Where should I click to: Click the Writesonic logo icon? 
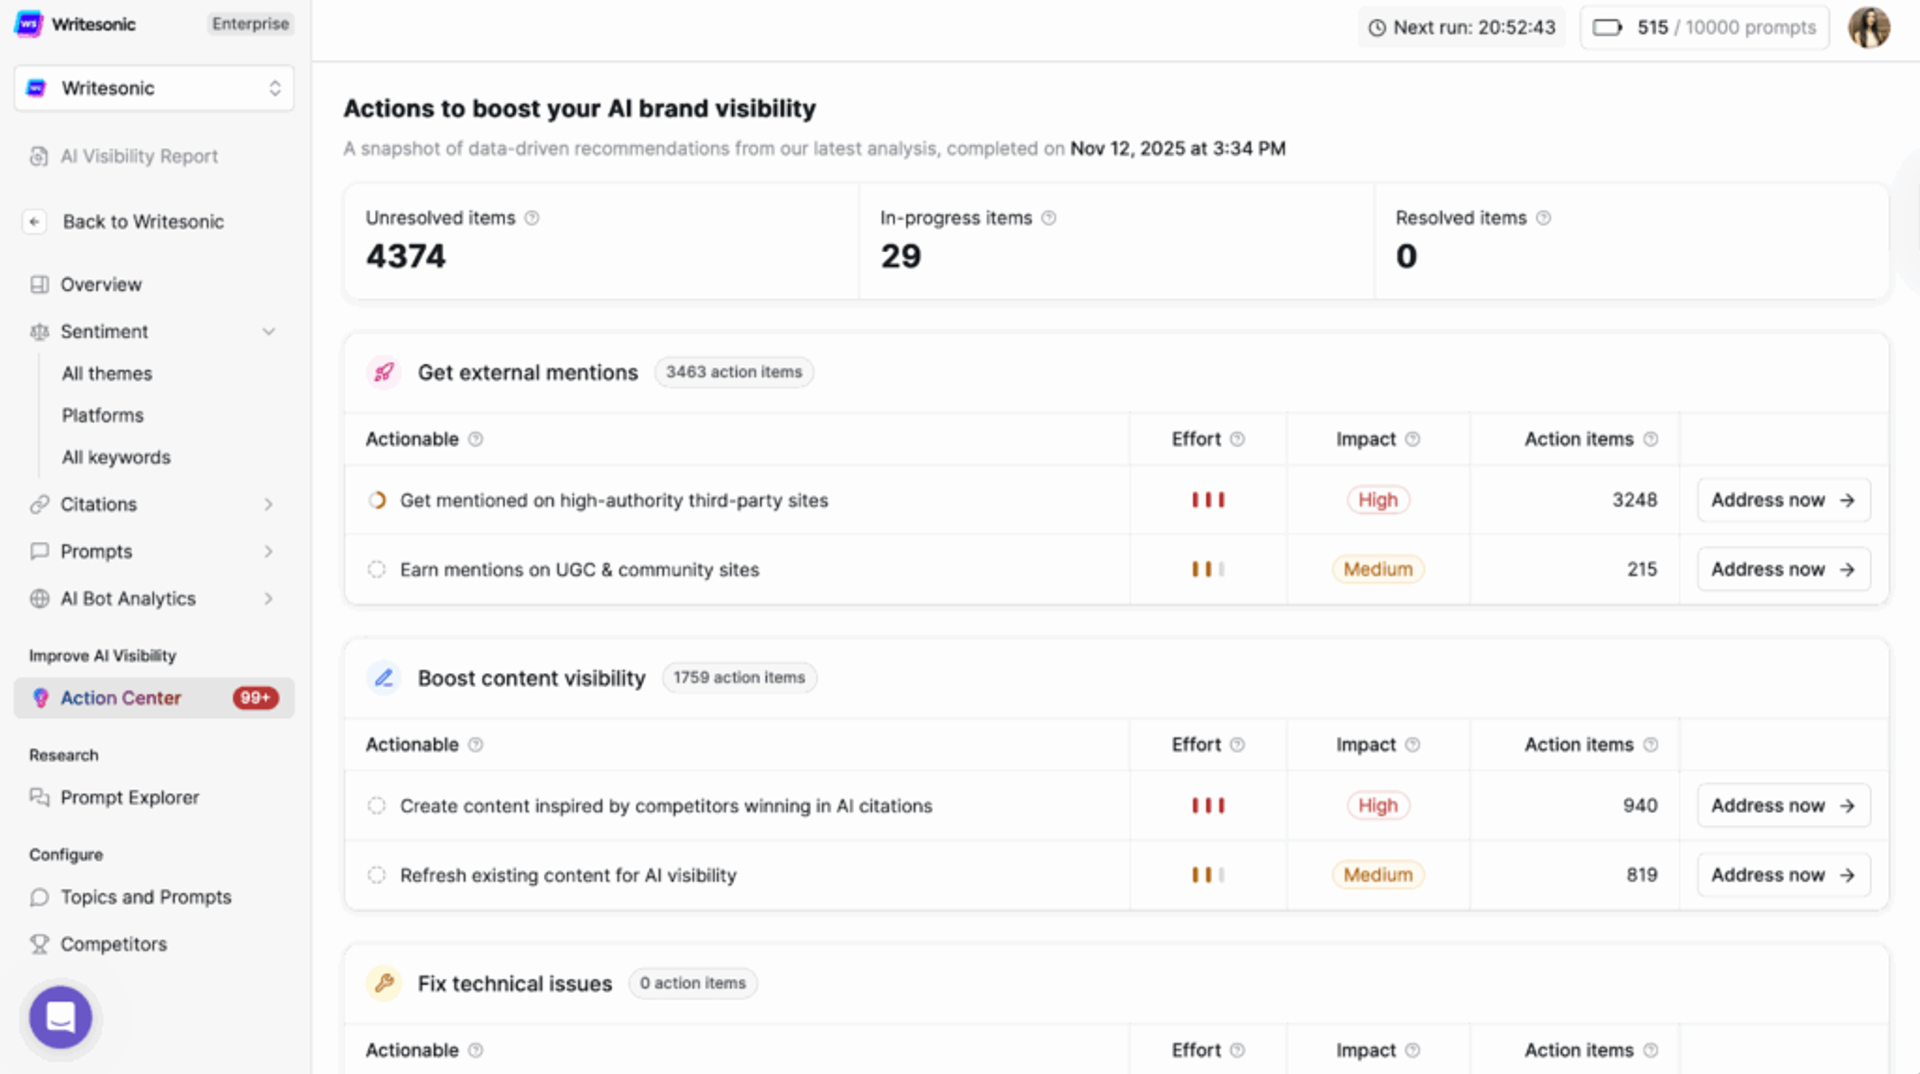(x=28, y=23)
